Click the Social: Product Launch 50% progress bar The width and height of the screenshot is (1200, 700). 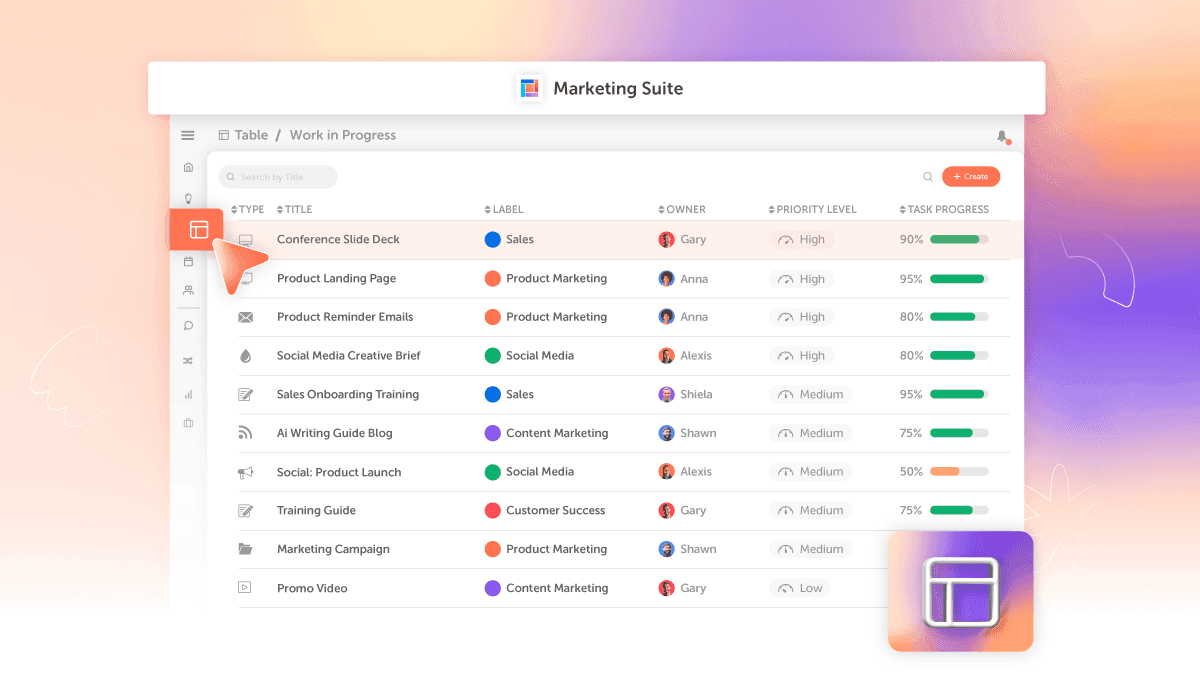(x=959, y=471)
